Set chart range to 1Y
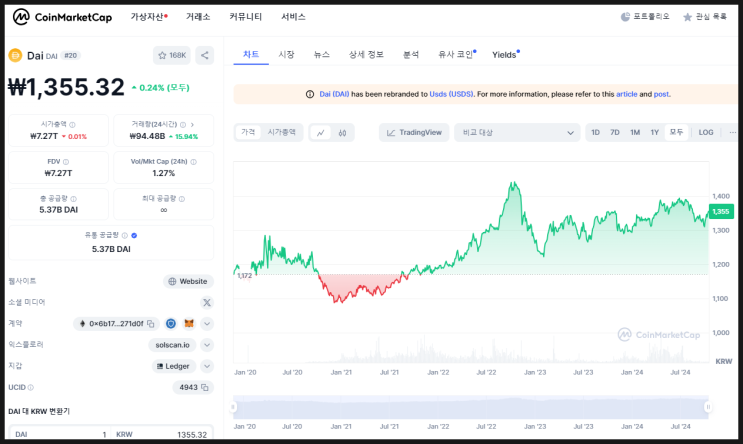This screenshot has width=743, height=444. (x=654, y=133)
